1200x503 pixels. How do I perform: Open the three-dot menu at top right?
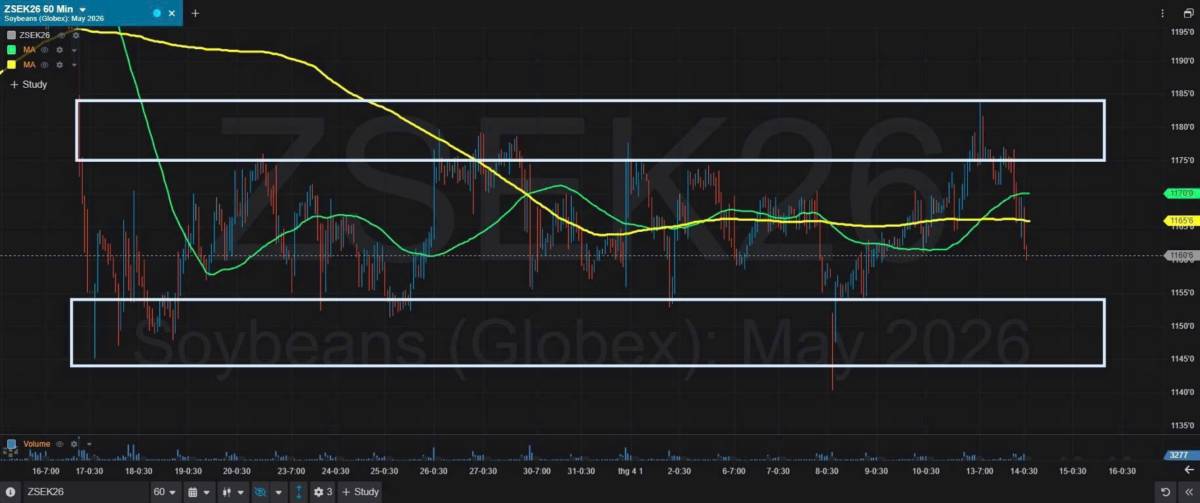[1161, 13]
